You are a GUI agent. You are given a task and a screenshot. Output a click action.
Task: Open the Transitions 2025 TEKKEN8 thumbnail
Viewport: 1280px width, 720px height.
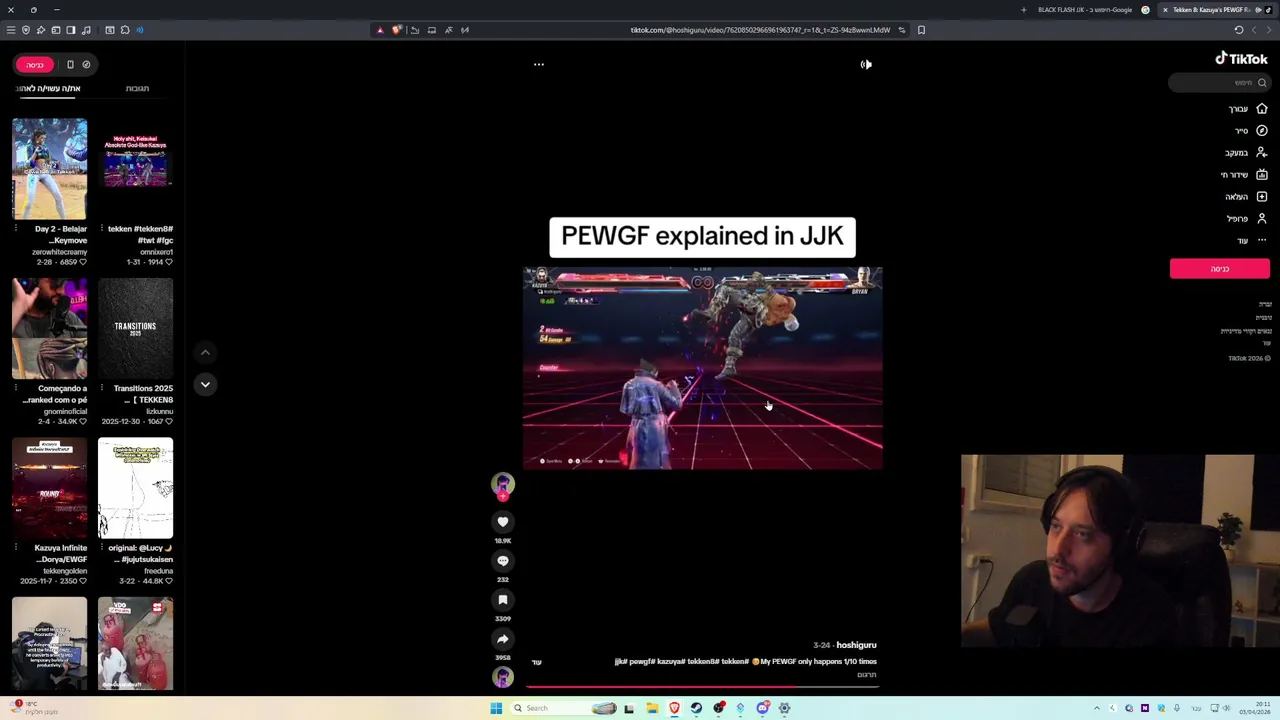tap(136, 328)
